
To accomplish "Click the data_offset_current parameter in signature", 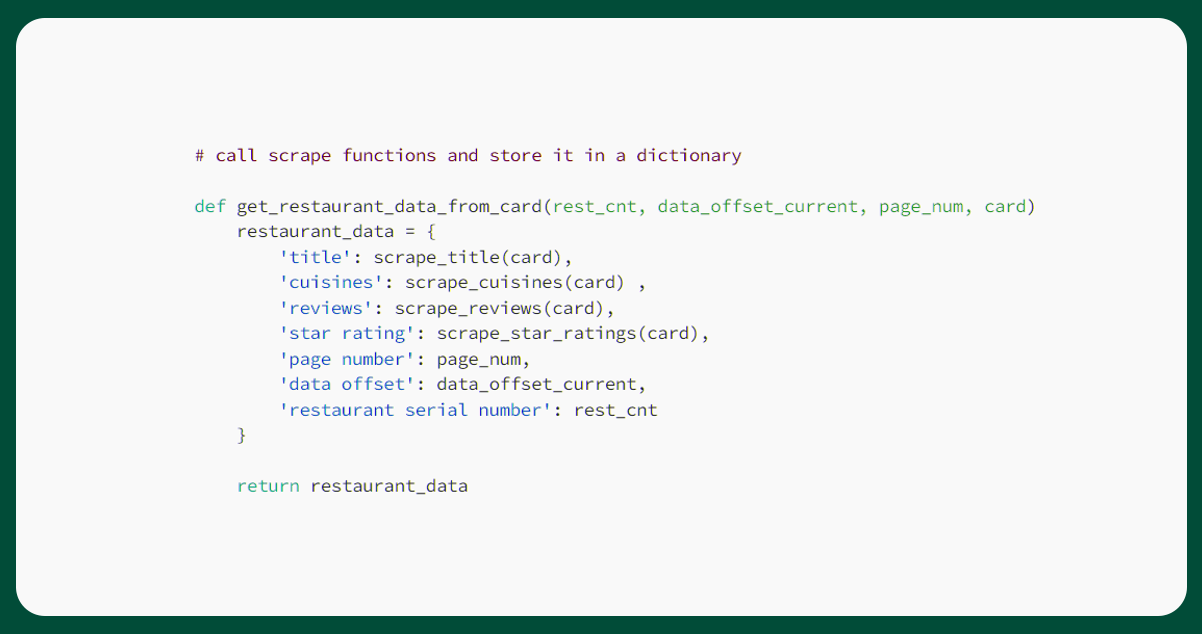I will (x=757, y=207).
